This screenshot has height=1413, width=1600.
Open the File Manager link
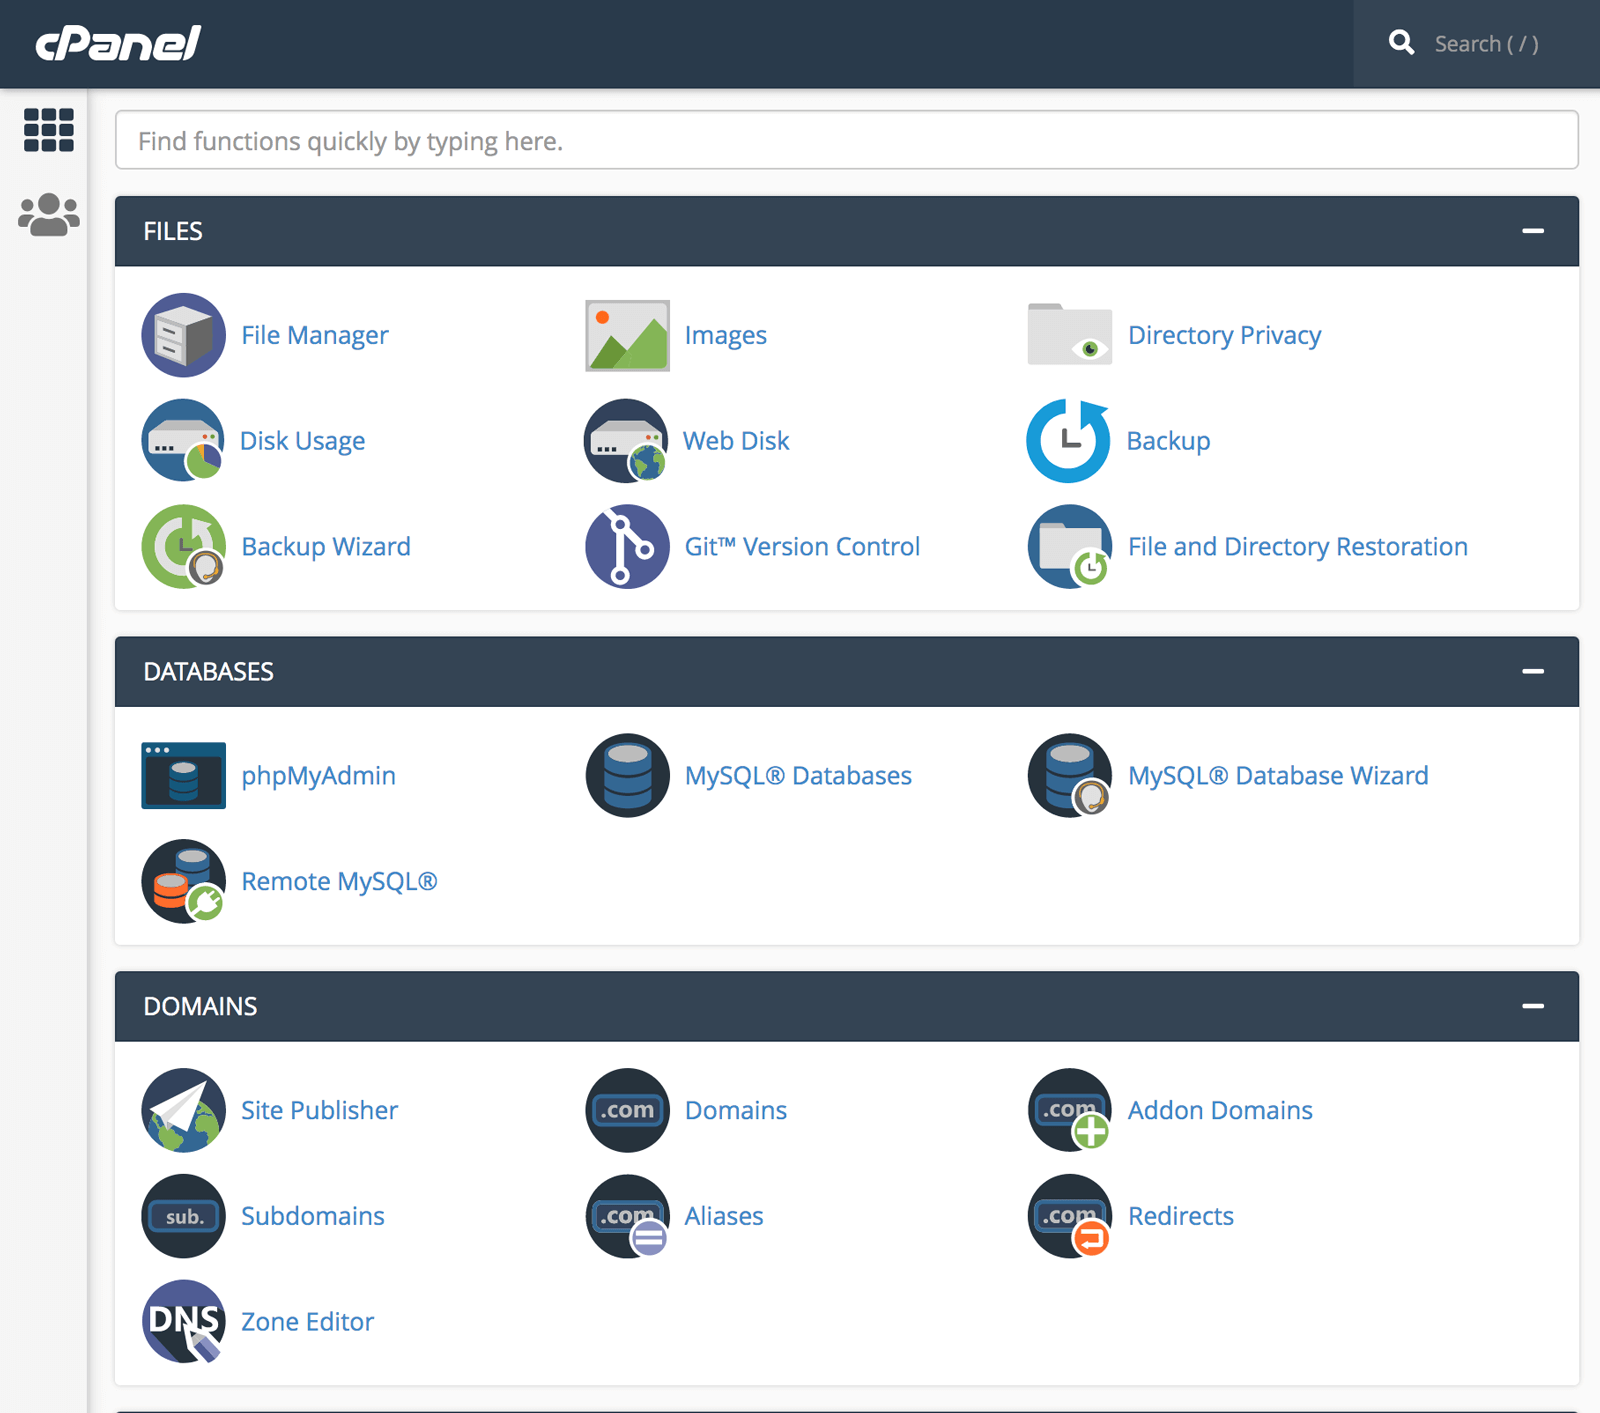tap(315, 335)
